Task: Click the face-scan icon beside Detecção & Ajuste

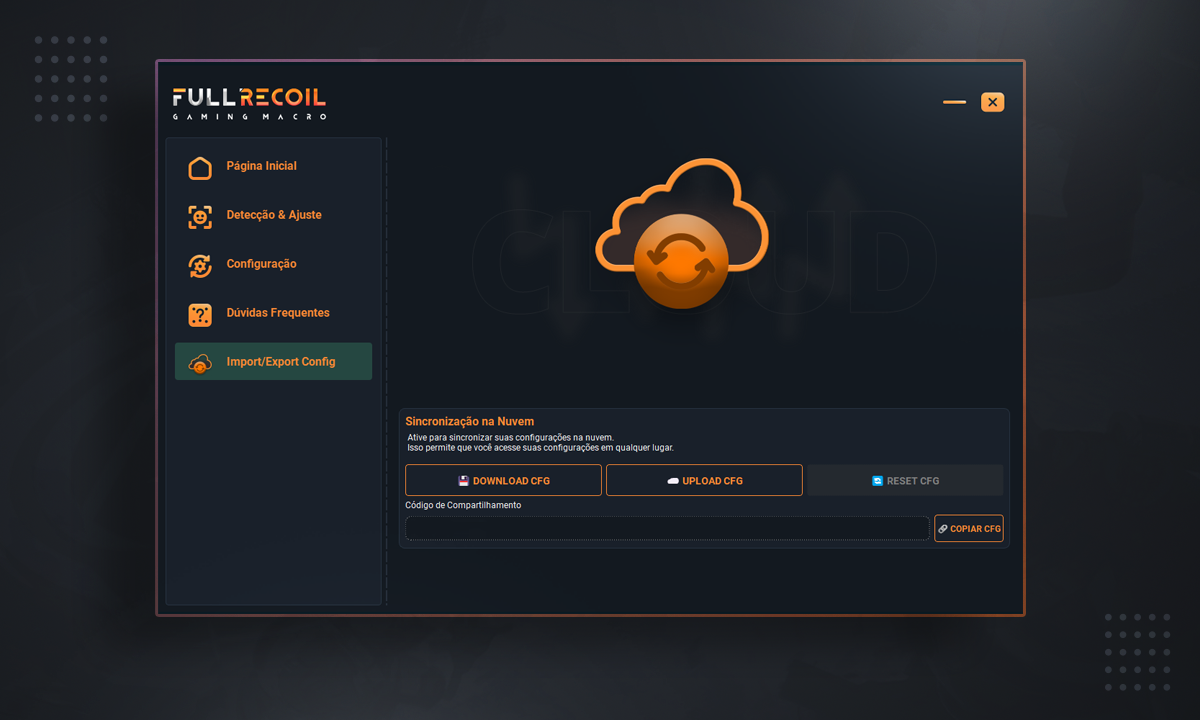Action: (200, 216)
